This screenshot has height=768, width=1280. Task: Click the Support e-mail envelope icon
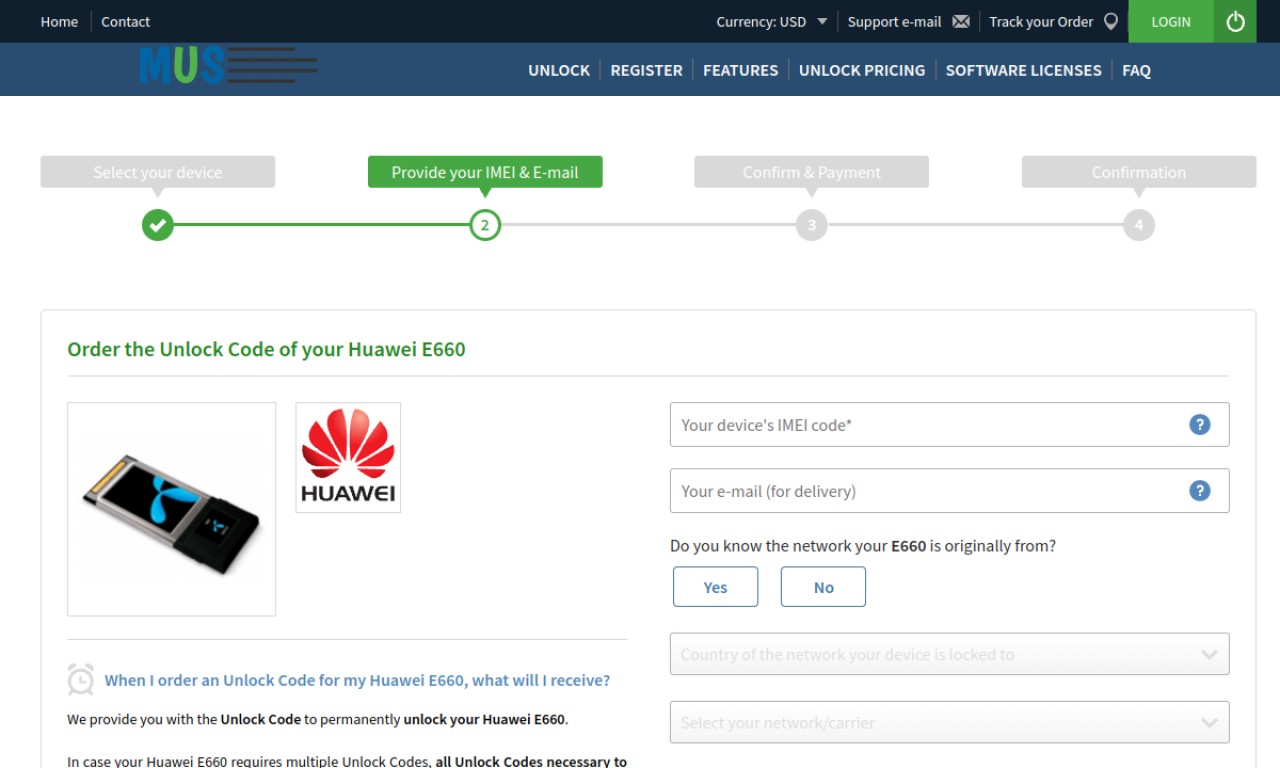[x=961, y=21]
